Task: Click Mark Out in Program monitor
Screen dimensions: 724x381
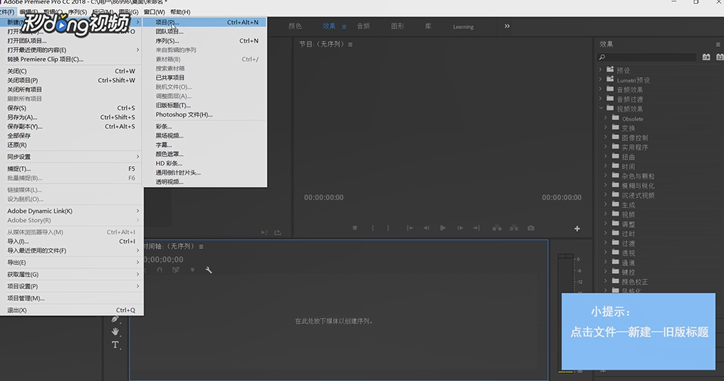Action: pyautogui.click(x=388, y=228)
